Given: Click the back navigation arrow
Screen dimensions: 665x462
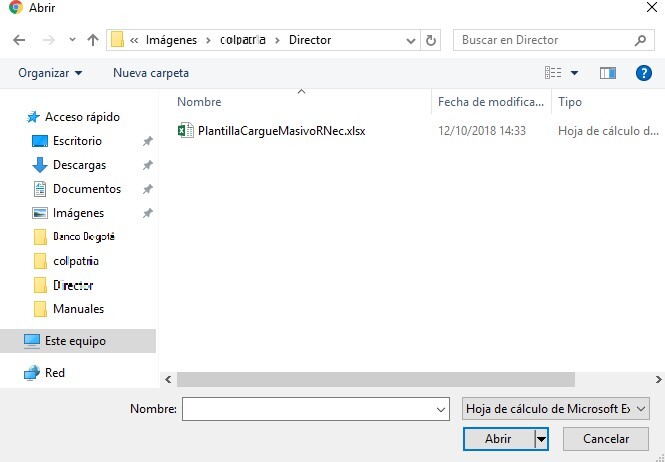Looking at the screenshot, I should [x=19, y=41].
